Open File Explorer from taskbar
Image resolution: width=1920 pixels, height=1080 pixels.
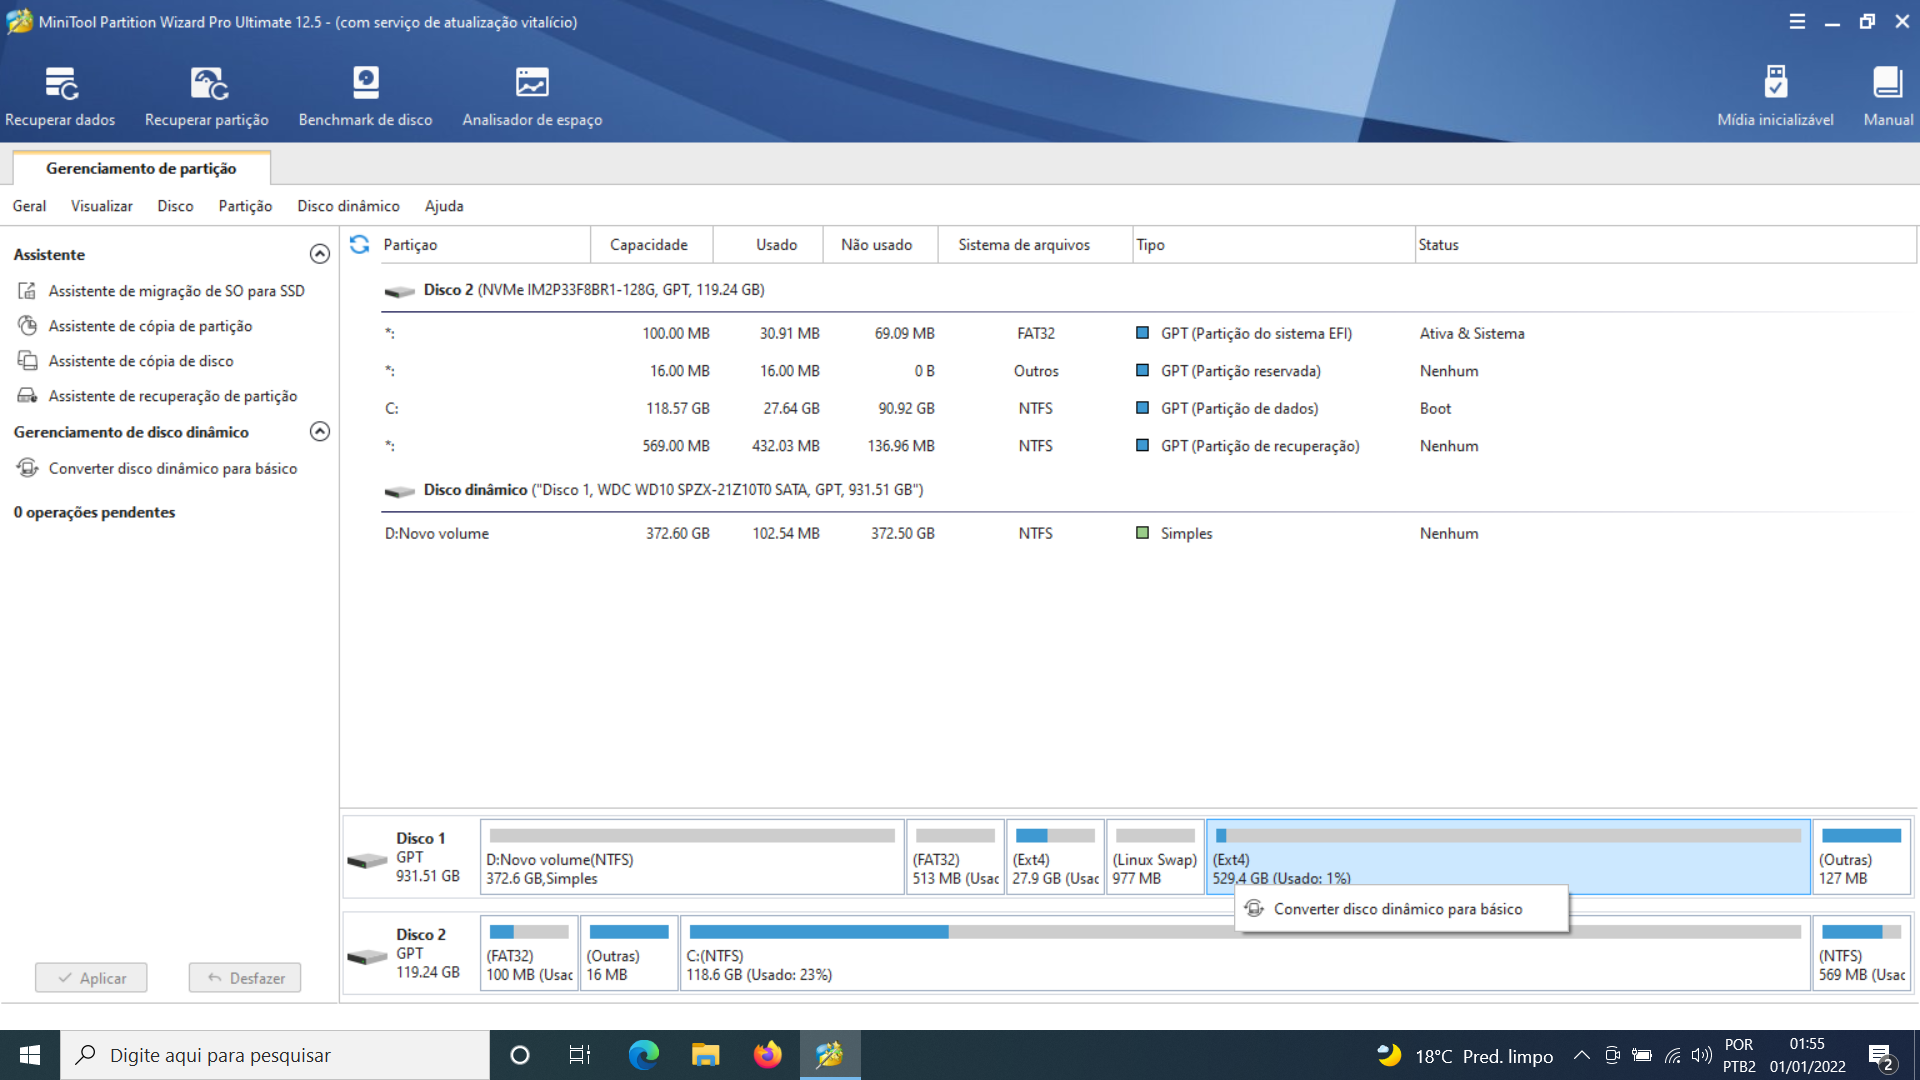click(705, 1055)
